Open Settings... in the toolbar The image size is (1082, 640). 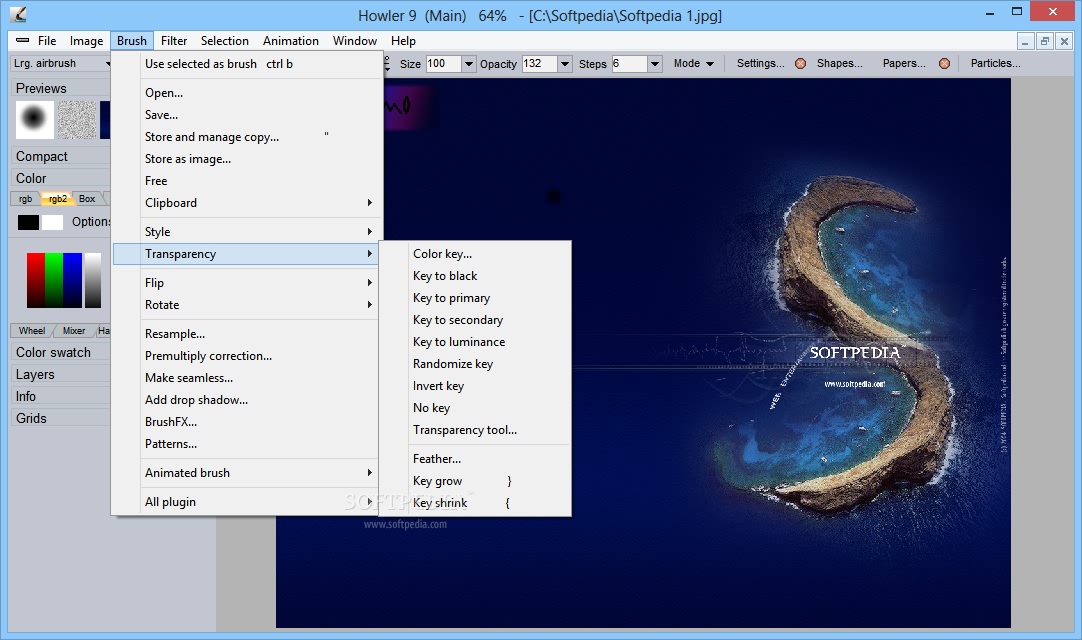point(760,64)
